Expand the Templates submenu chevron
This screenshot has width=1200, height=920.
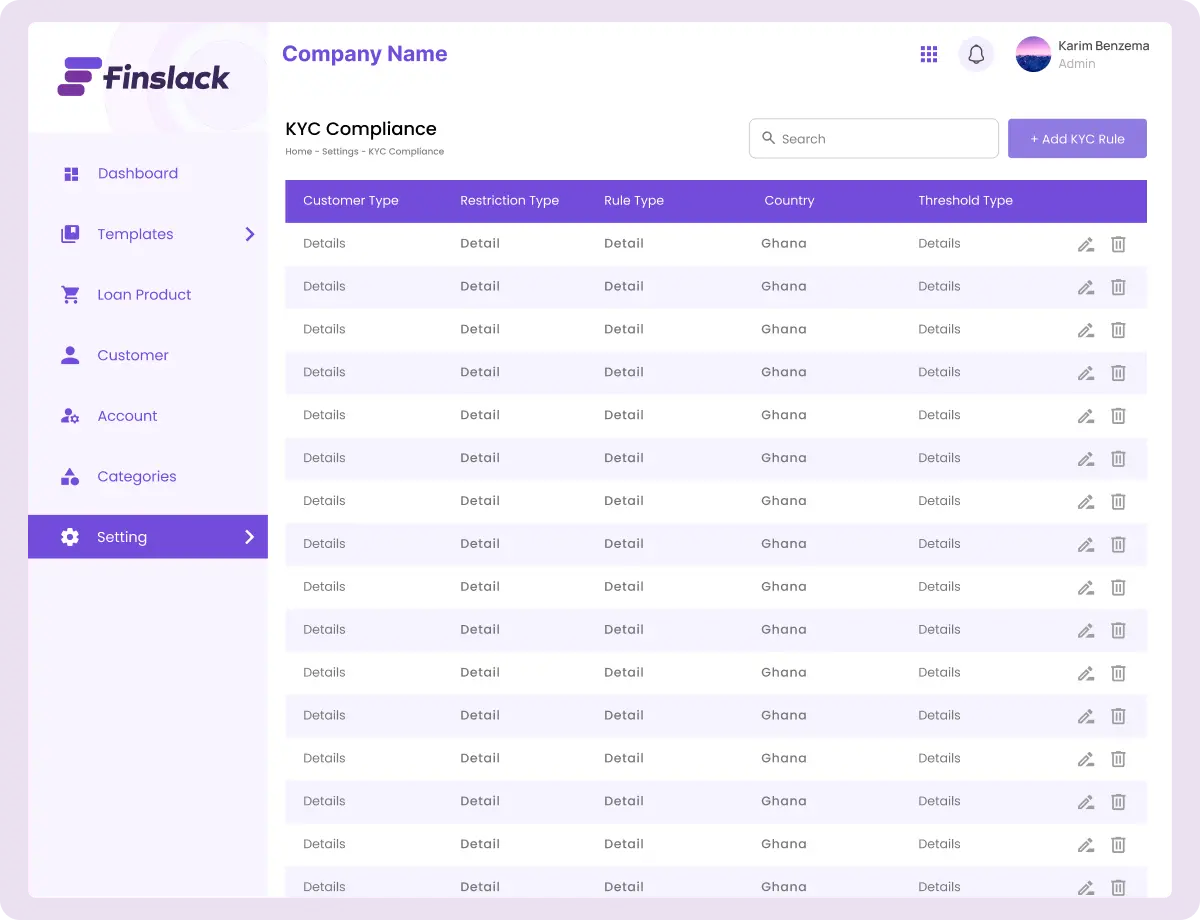tap(249, 234)
